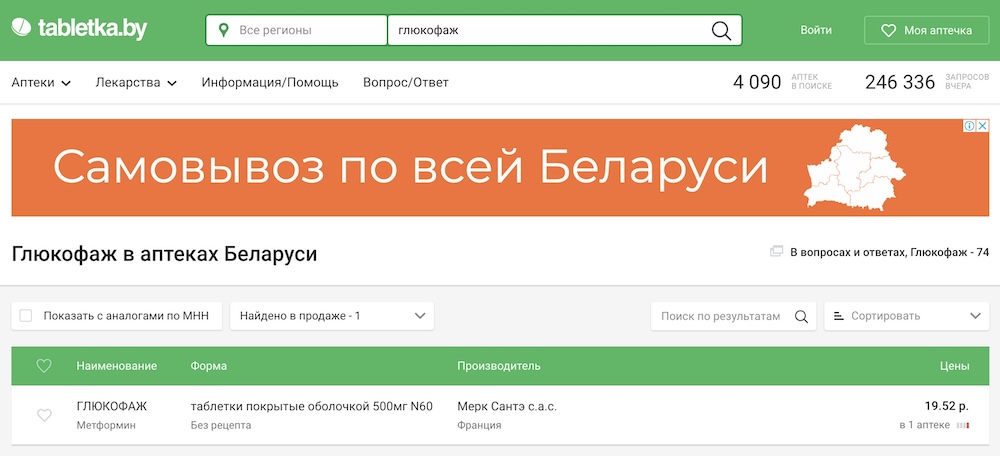Click the location pin icon in region field
Screen dimensions: 1000x456
click(223, 30)
